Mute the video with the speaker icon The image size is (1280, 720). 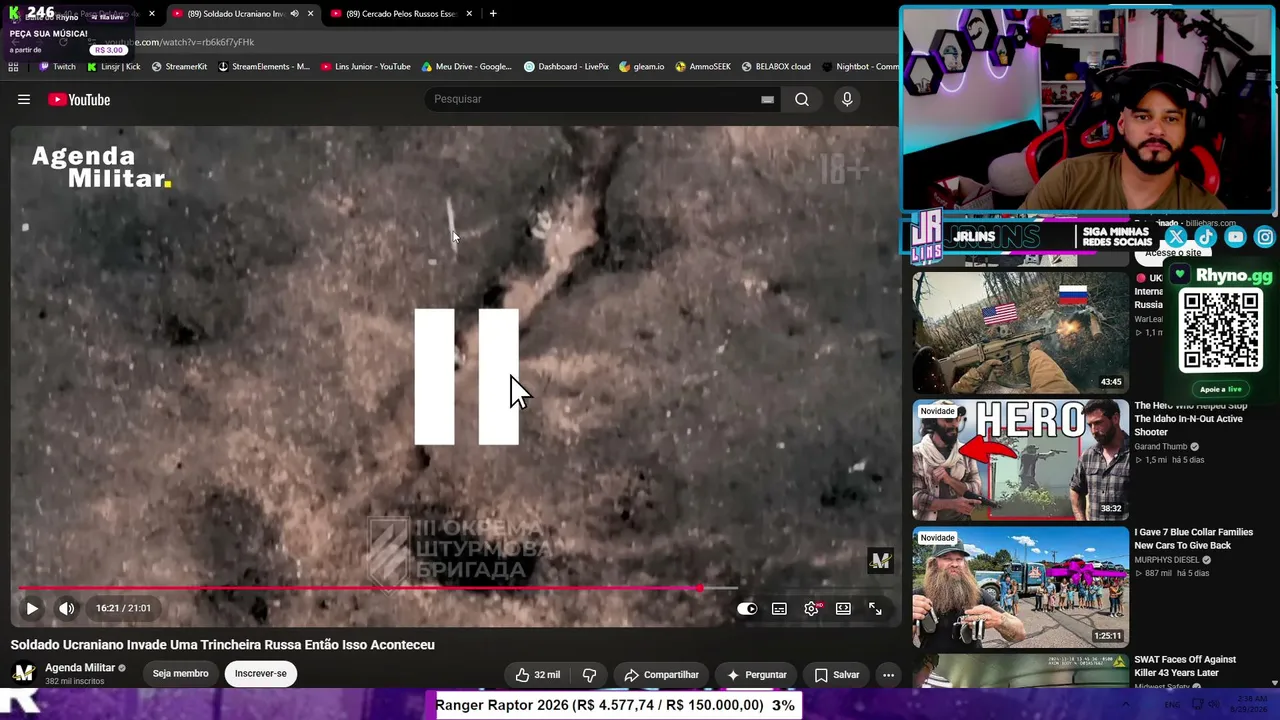[x=66, y=608]
